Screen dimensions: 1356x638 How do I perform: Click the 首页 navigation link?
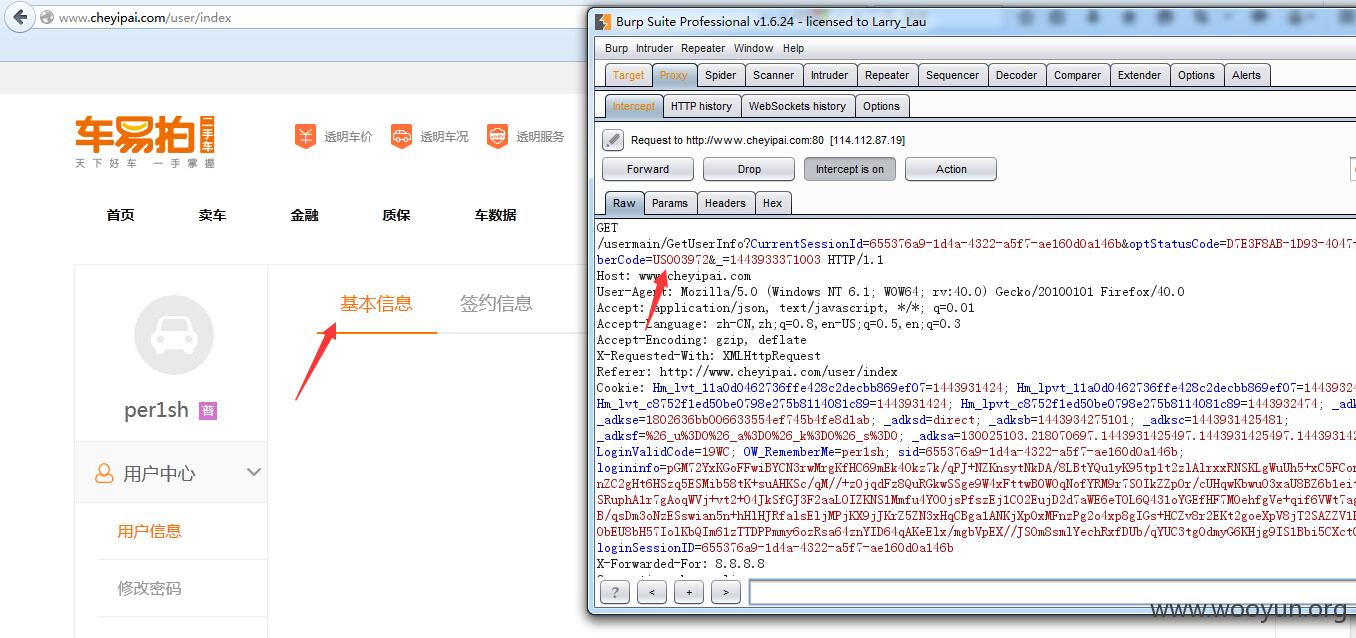point(120,215)
